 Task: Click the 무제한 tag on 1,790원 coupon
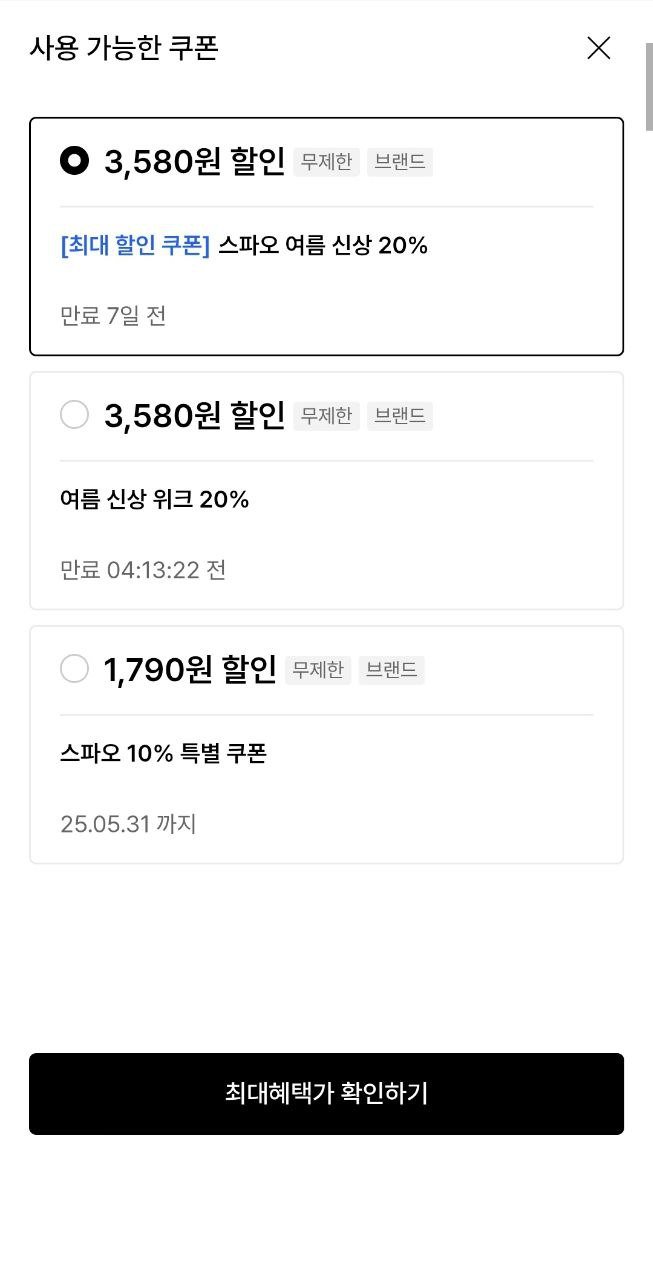318,670
